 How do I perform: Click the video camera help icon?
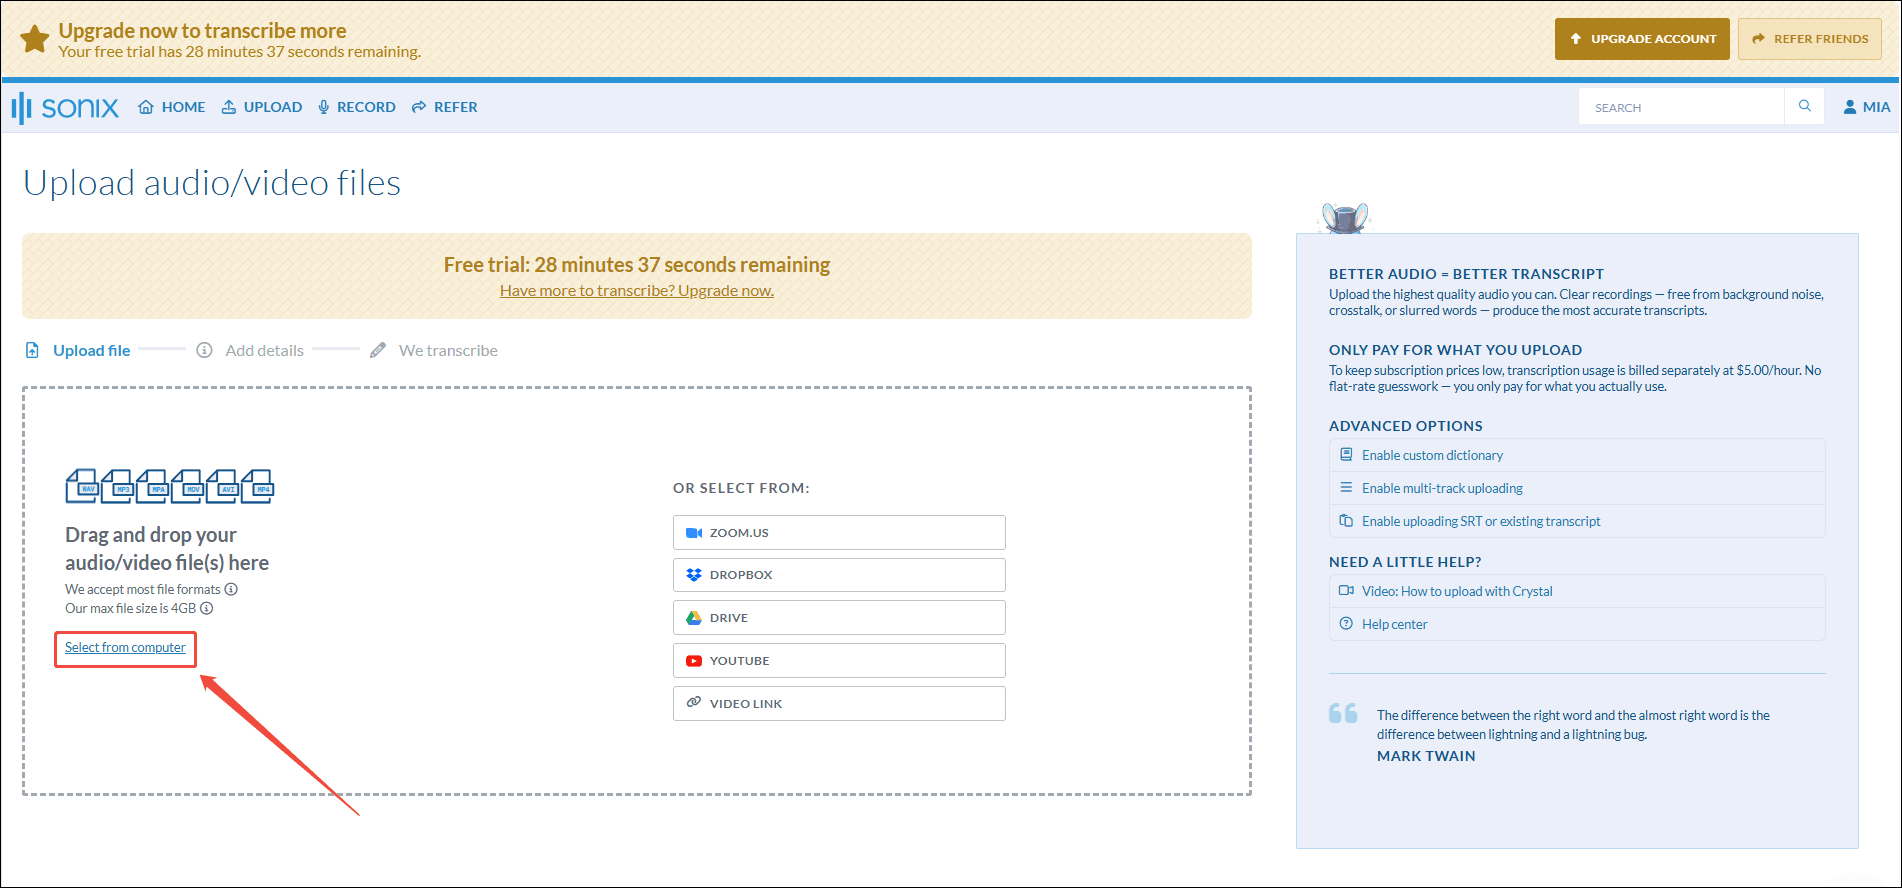(x=1346, y=590)
